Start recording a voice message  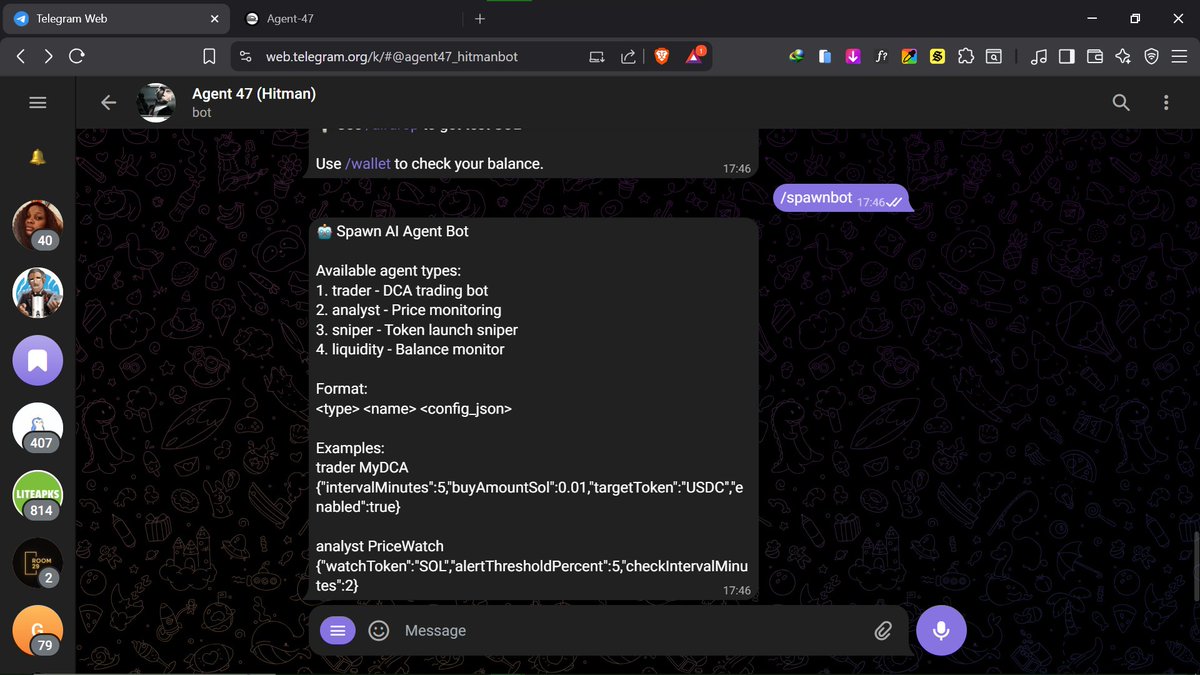tap(941, 630)
